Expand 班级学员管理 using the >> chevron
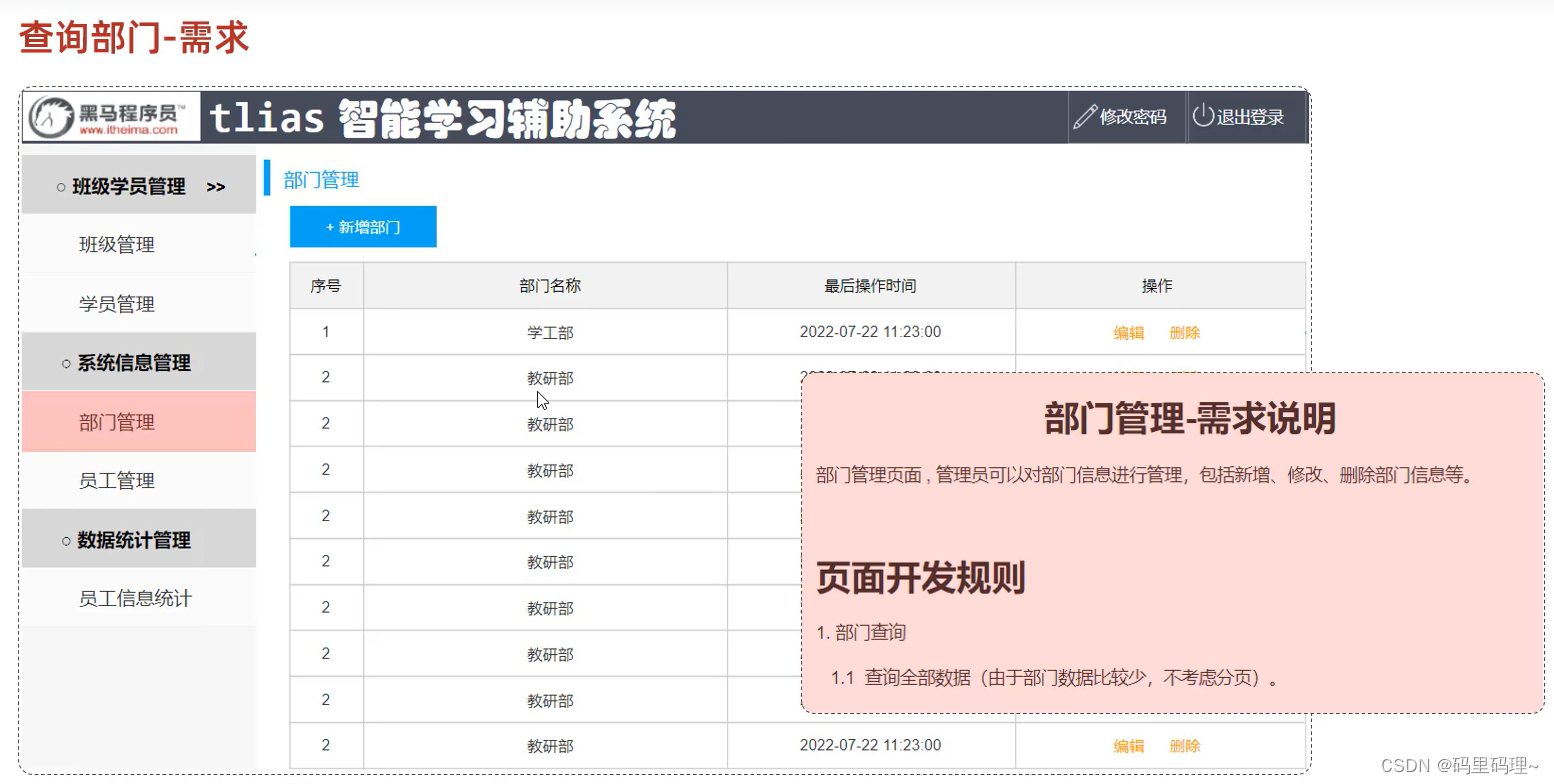This screenshot has width=1554, height=784. [x=216, y=185]
